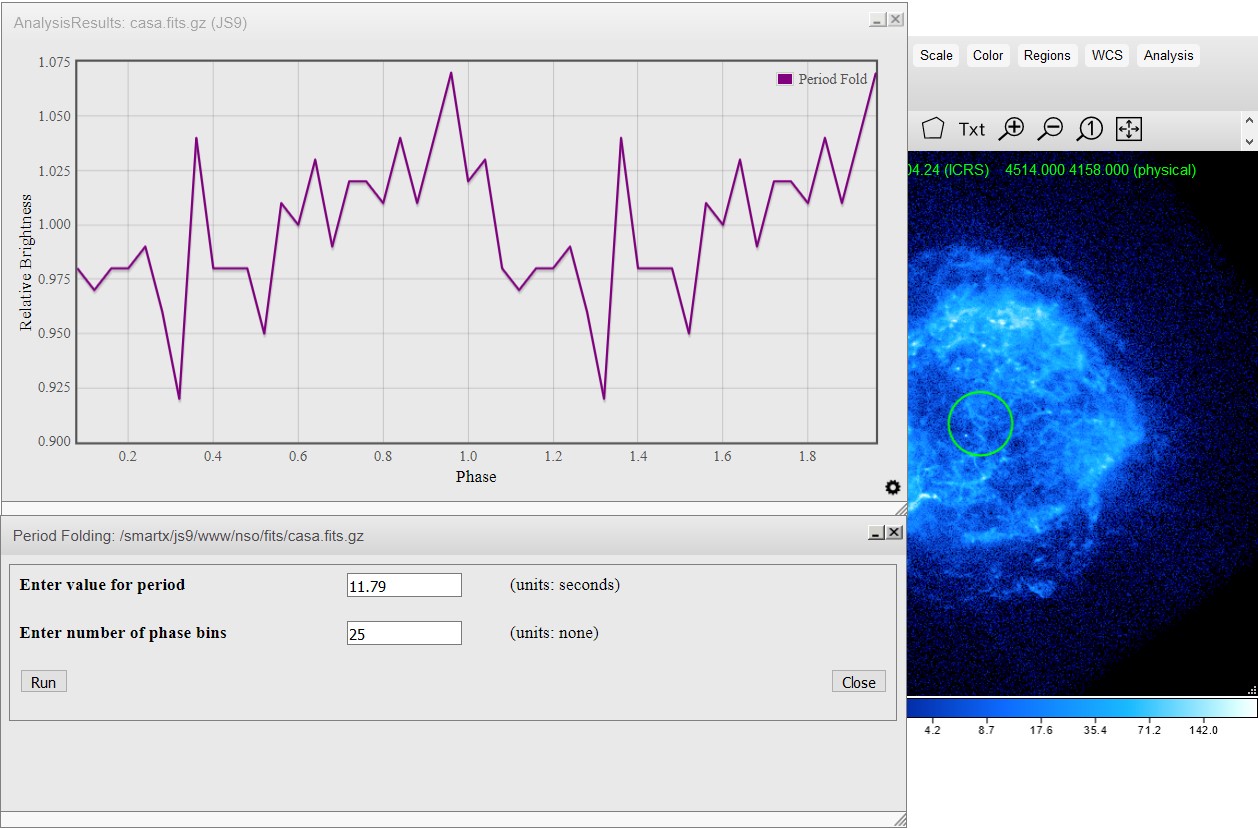Click the zoom out magnifier icon
The image size is (1258, 829).
pyautogui.click(x=1050, y=128)
